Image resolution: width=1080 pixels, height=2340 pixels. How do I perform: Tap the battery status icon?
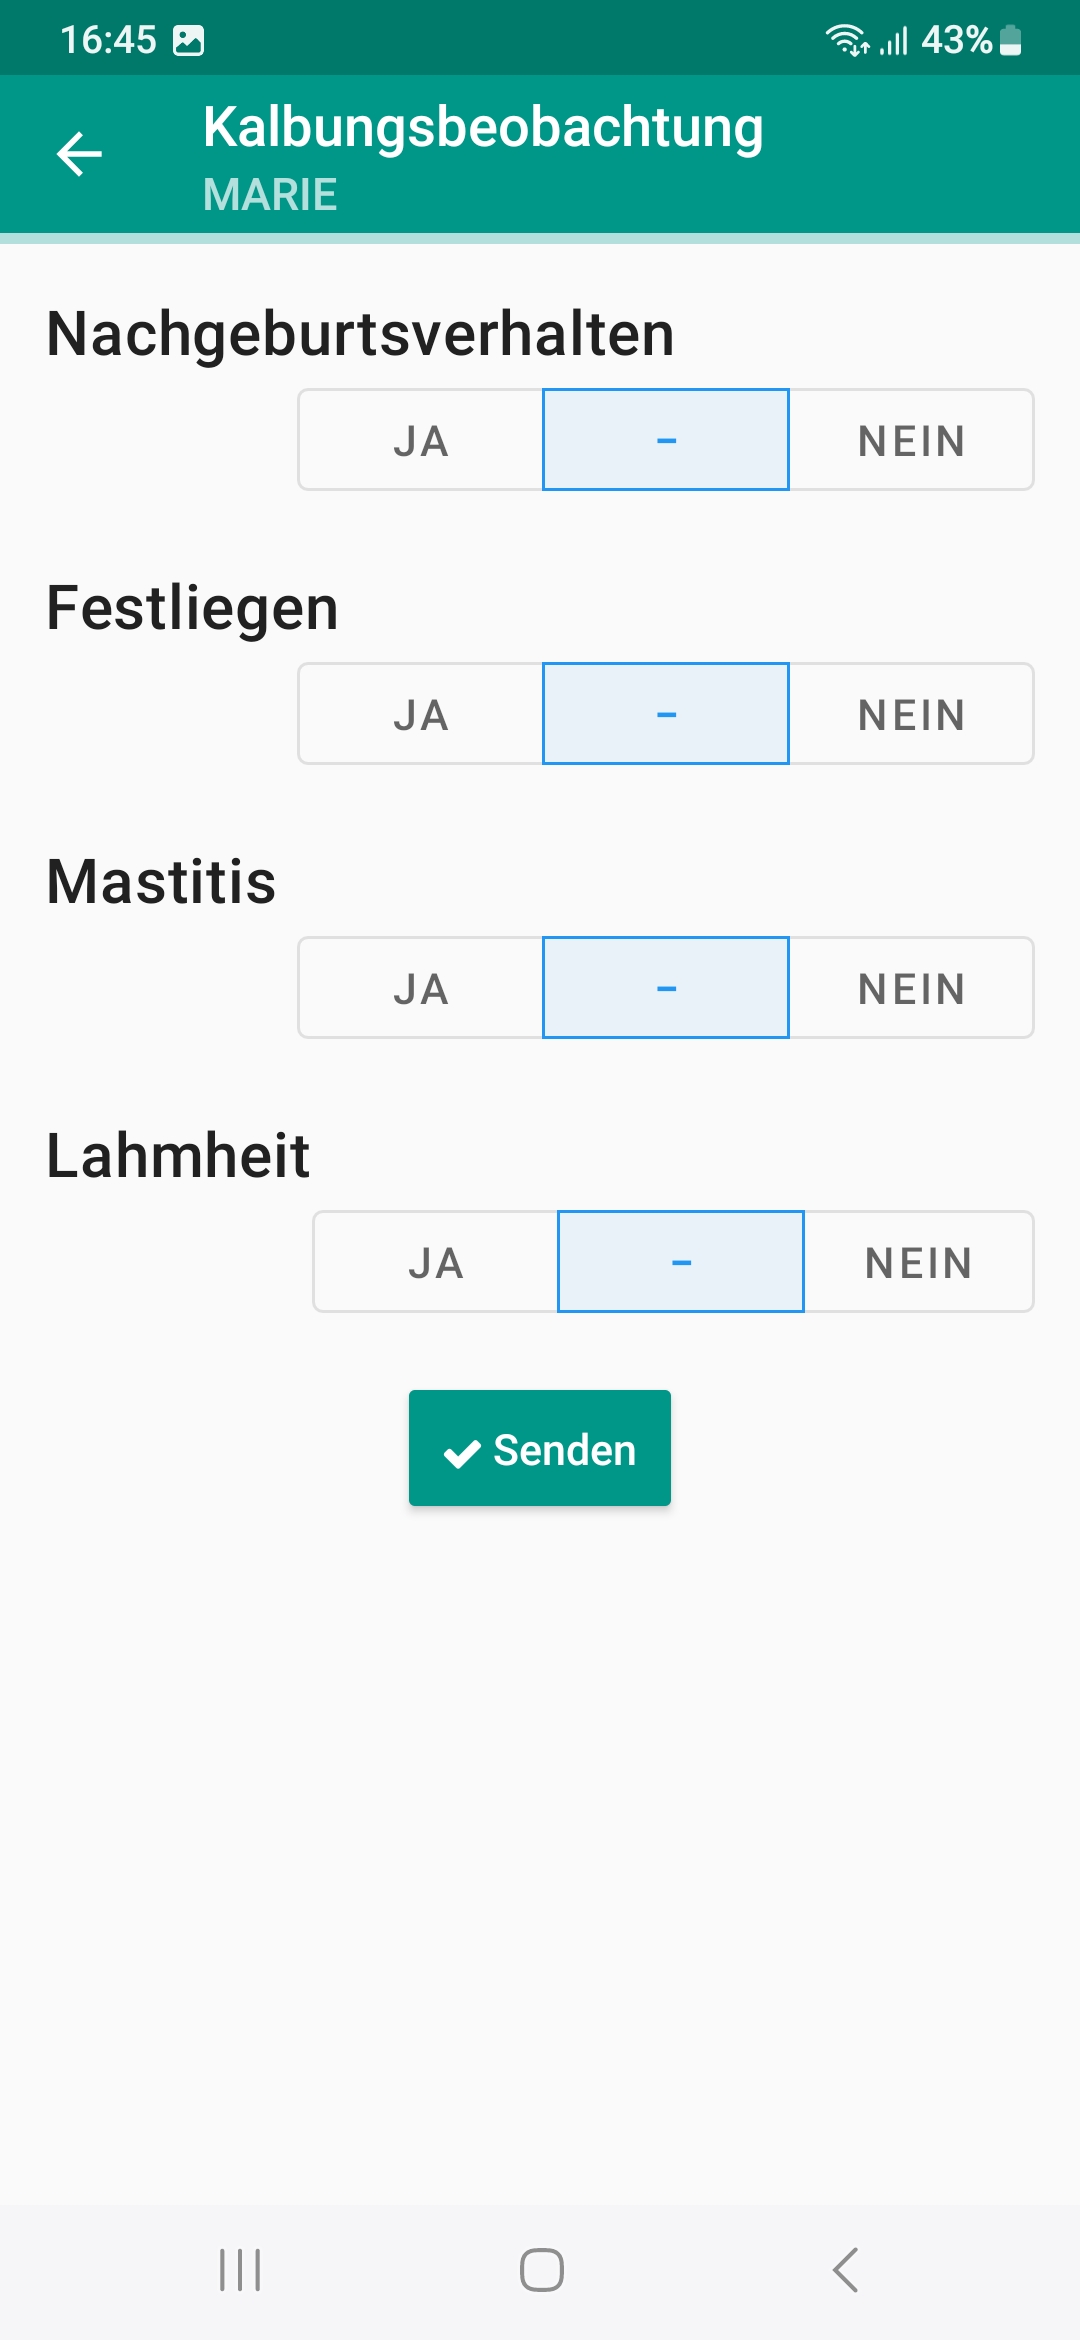click(x=1011, y=41)
